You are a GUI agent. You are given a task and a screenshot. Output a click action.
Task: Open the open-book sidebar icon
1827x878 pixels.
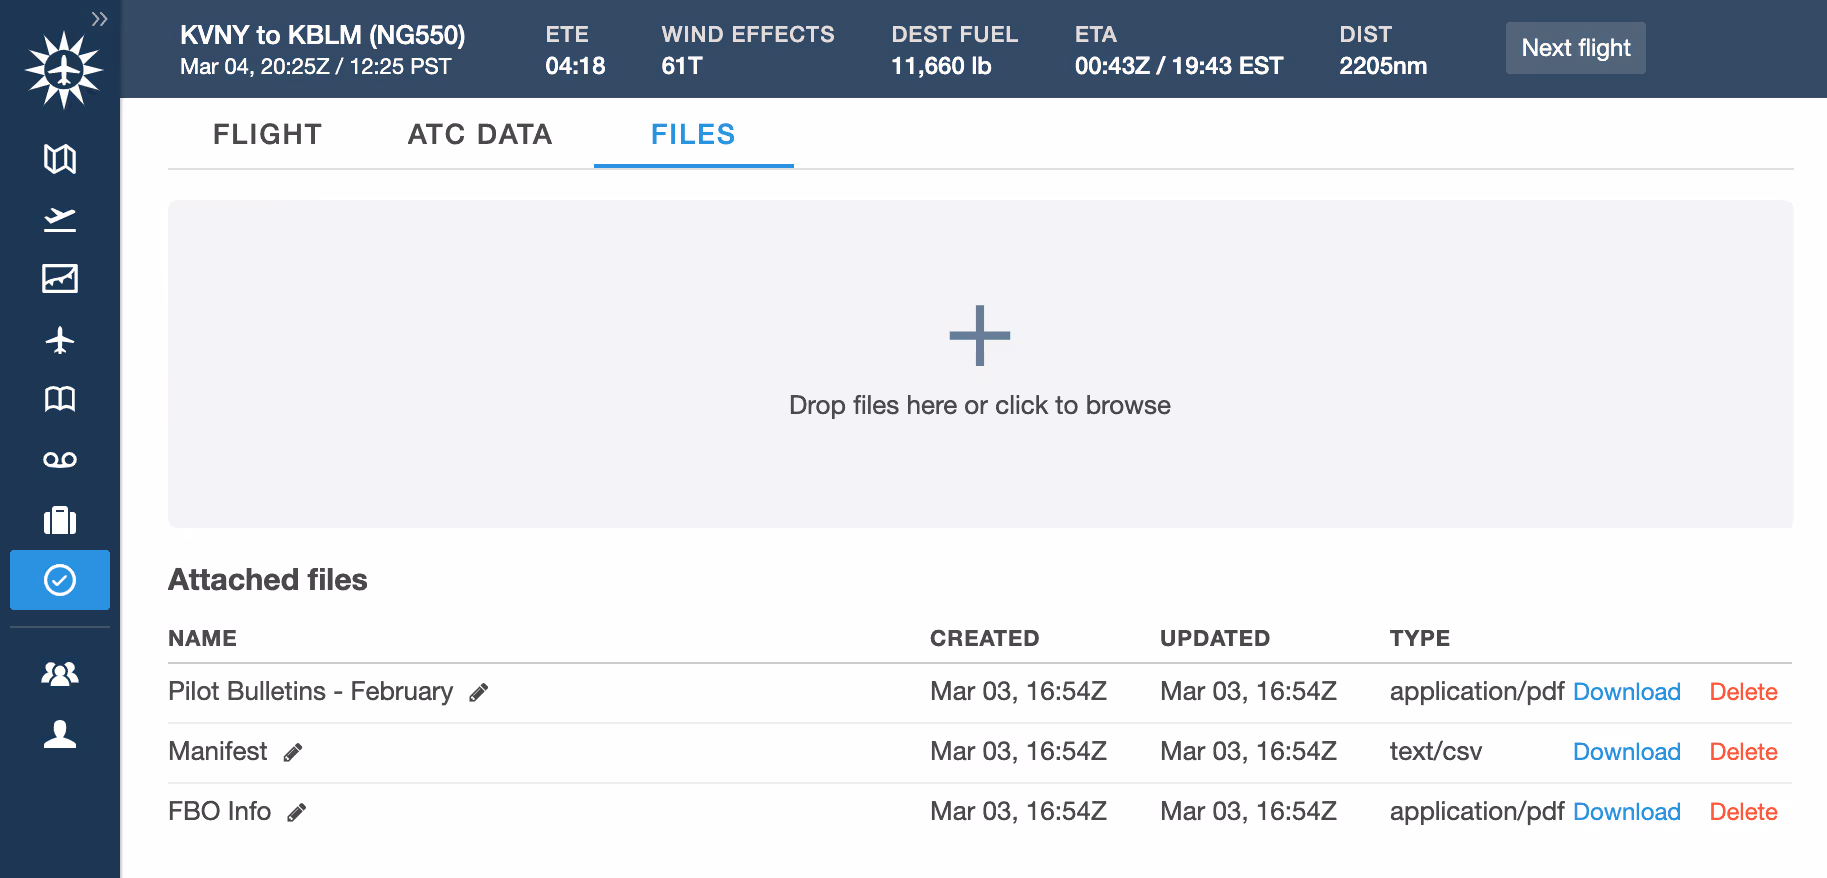pos(60,400)
